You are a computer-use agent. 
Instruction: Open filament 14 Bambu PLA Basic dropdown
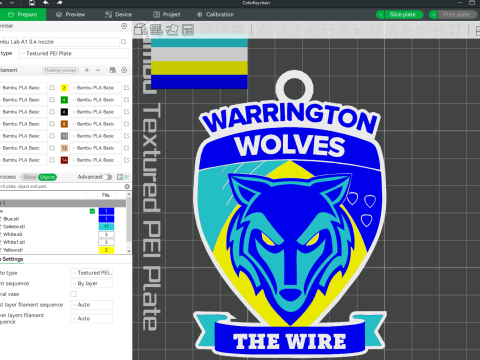pyautogui.click(x=96, y=160)
